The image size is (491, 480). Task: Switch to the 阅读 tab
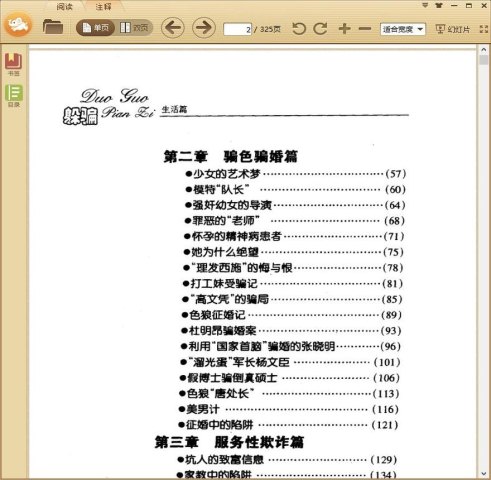pos(64,6)
